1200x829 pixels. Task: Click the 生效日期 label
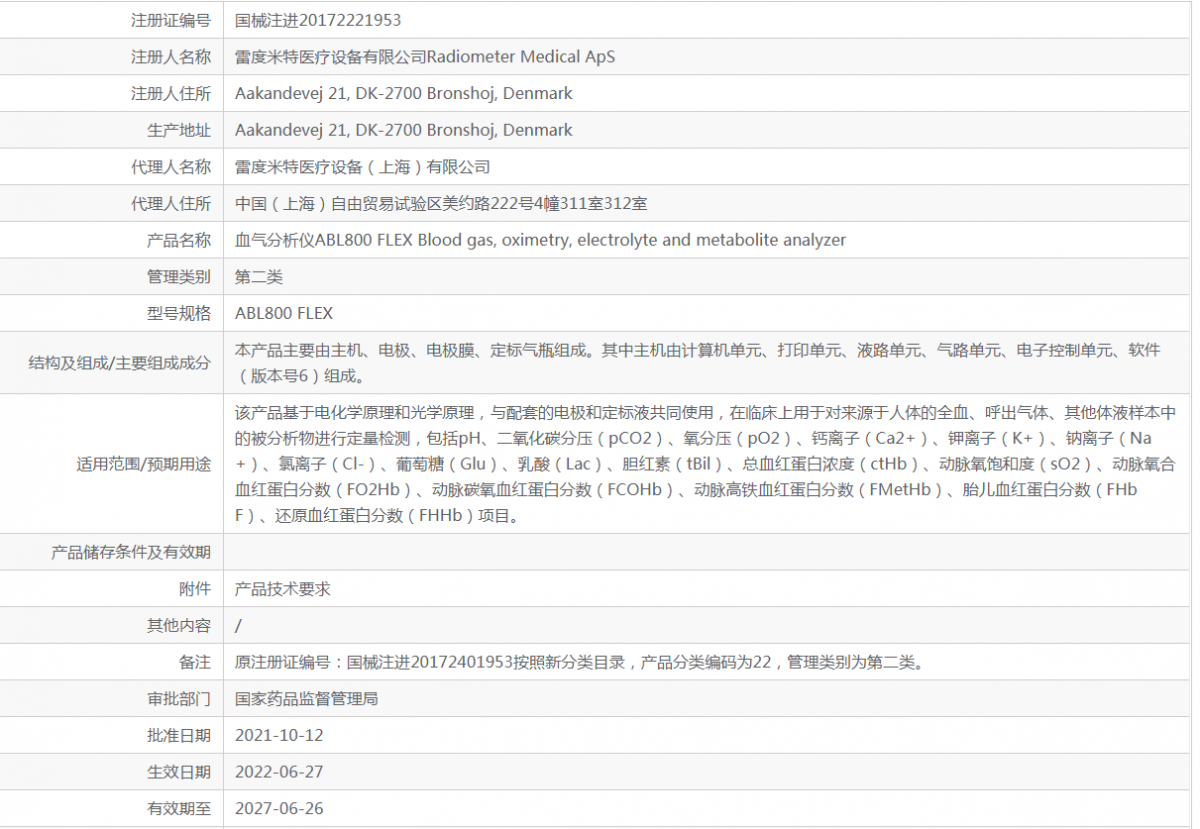point(179,772)
